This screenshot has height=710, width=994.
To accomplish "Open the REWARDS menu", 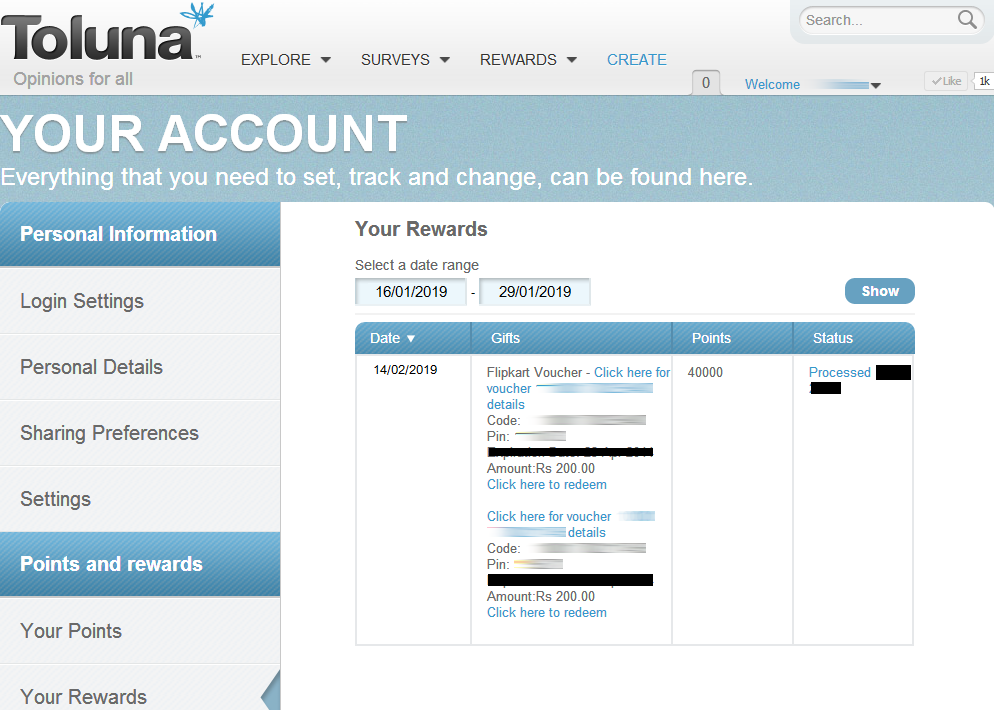I will [518, 60].
